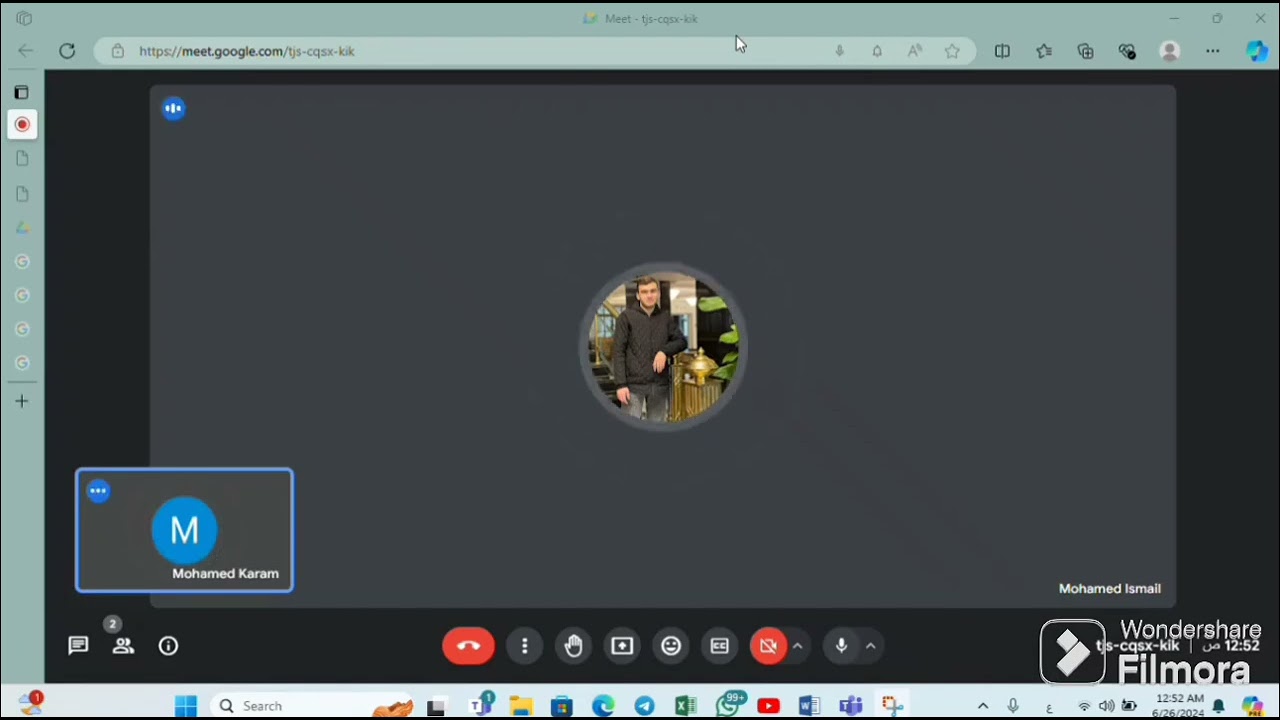Open options on Mohamed Karam tile
This screenshot has width=1280, height=720.
pyautogui.click(x=98, y=491)
